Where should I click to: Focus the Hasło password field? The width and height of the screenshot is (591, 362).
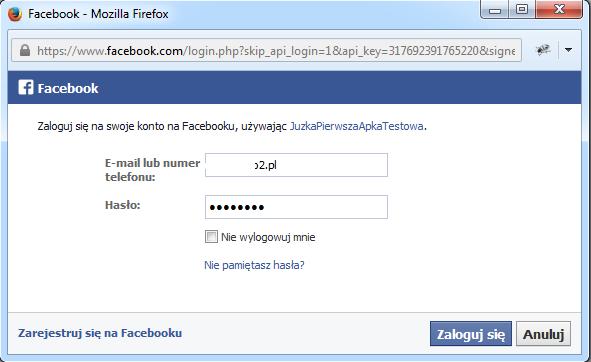pyautogui.click(x=296, y=207)
